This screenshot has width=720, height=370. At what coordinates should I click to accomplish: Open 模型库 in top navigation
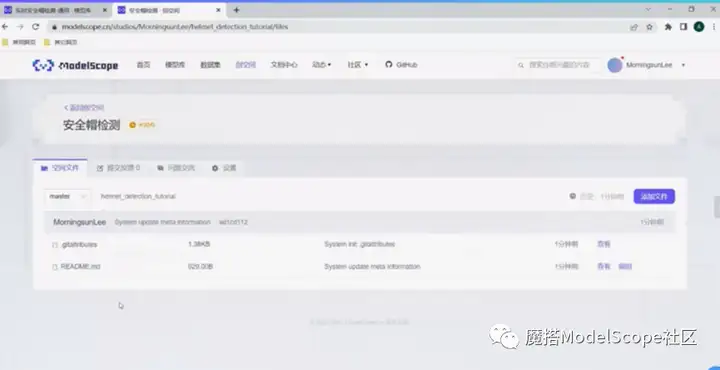click(175, 65)
